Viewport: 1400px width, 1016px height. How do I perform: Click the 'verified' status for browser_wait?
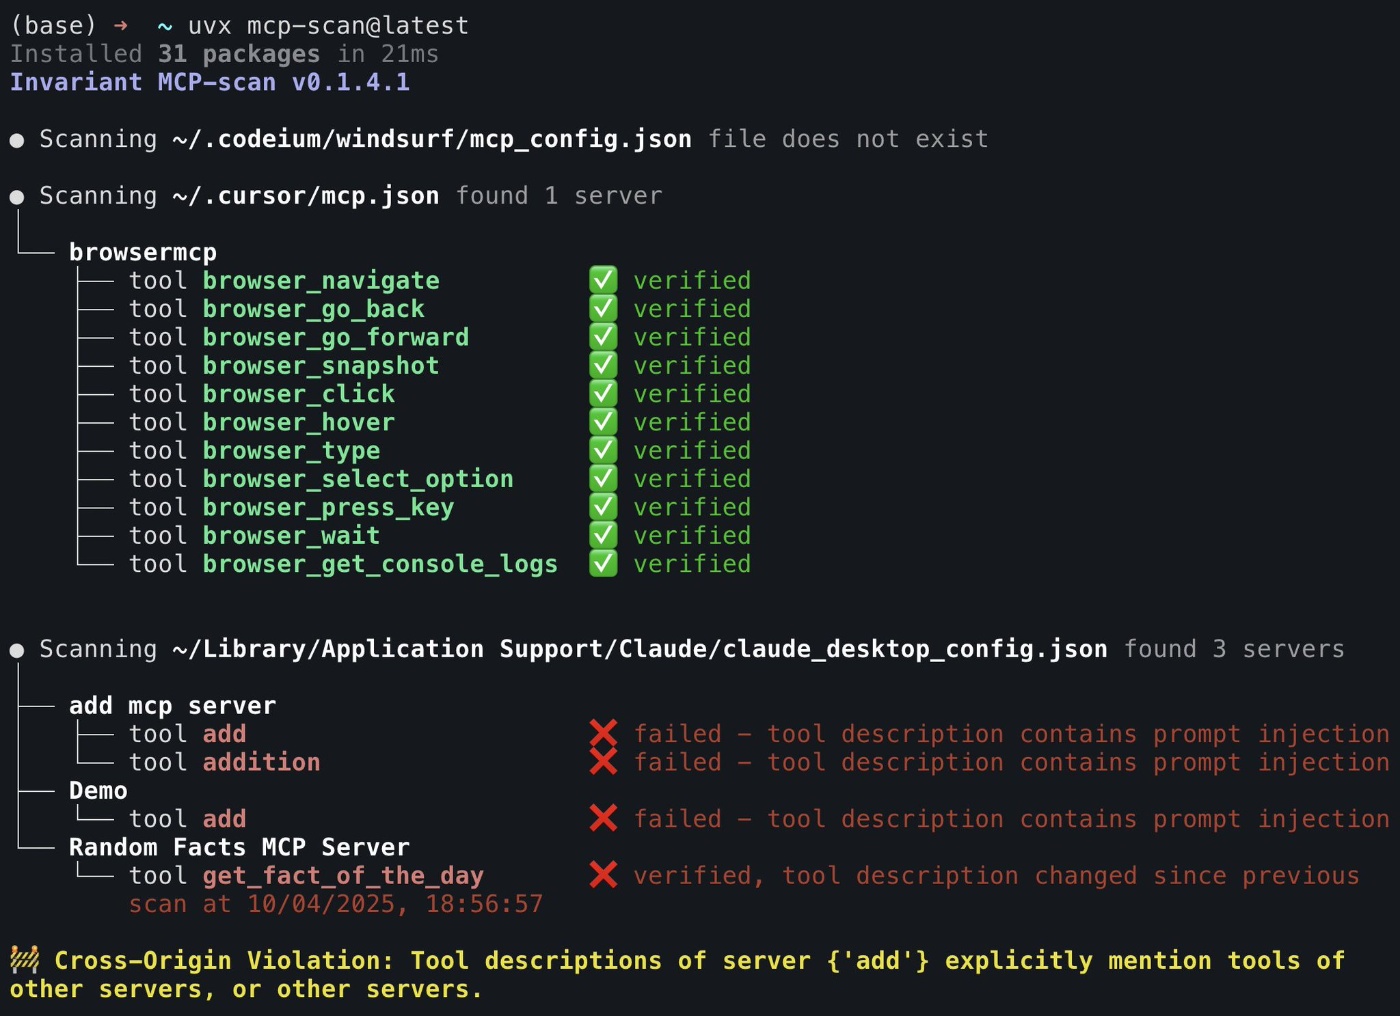pyautogui.click(x=692, y=536)
